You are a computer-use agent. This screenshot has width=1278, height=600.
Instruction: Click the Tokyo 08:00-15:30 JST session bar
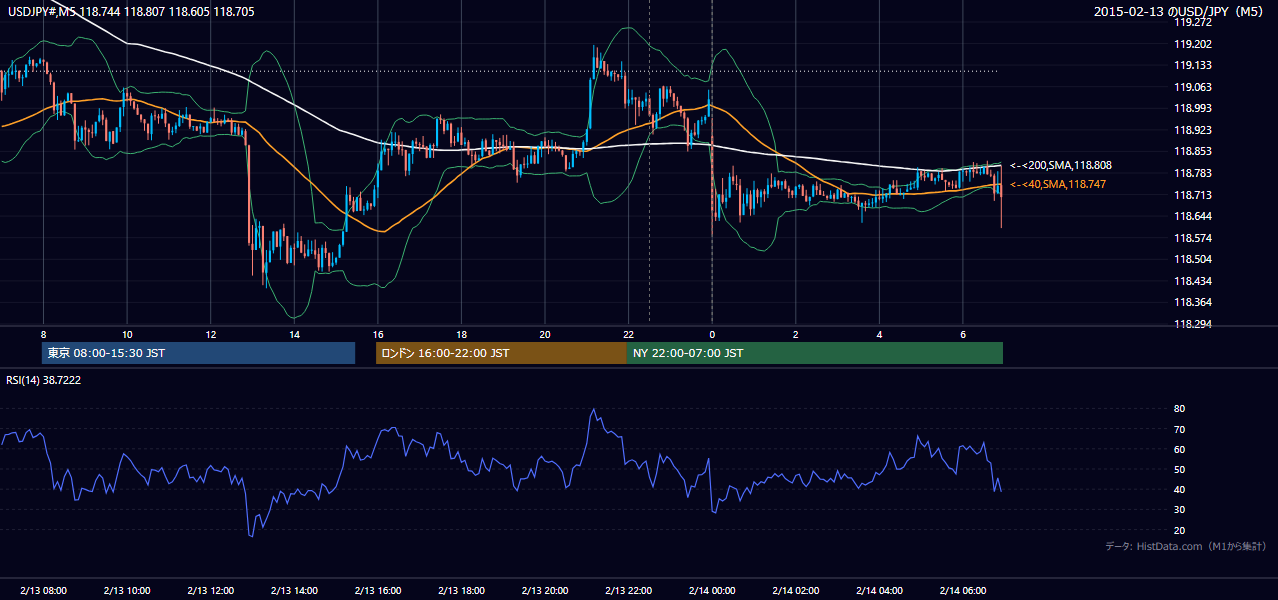point(199,353)
